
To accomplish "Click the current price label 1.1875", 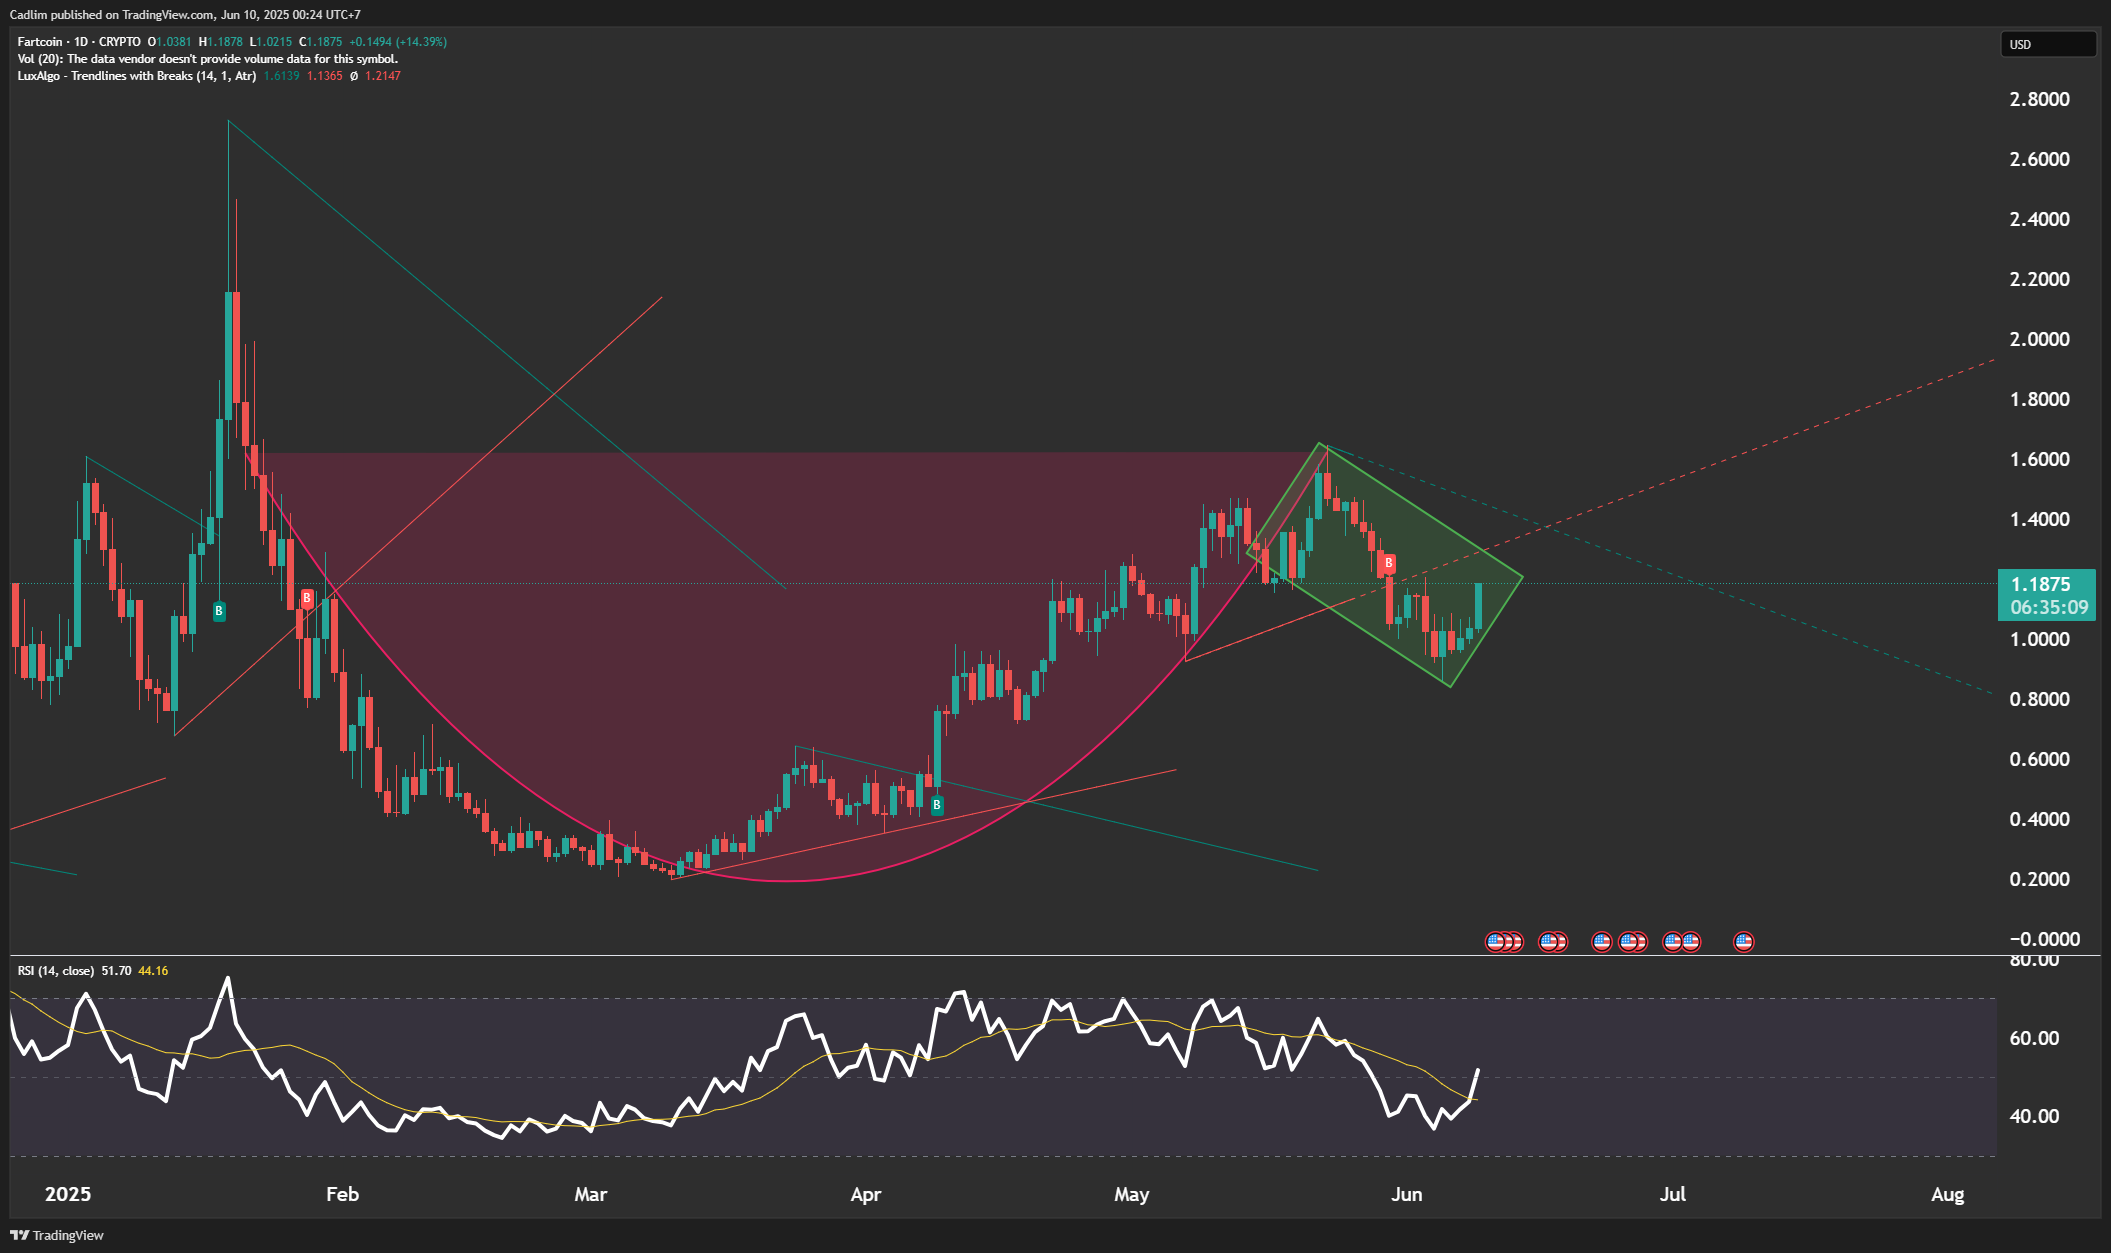I will tap(2041, 584).
